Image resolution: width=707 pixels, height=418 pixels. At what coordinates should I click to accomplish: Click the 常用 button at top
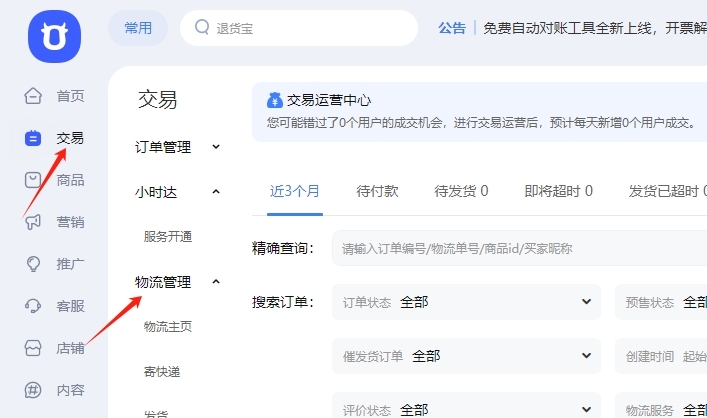[x=138, y=28]
